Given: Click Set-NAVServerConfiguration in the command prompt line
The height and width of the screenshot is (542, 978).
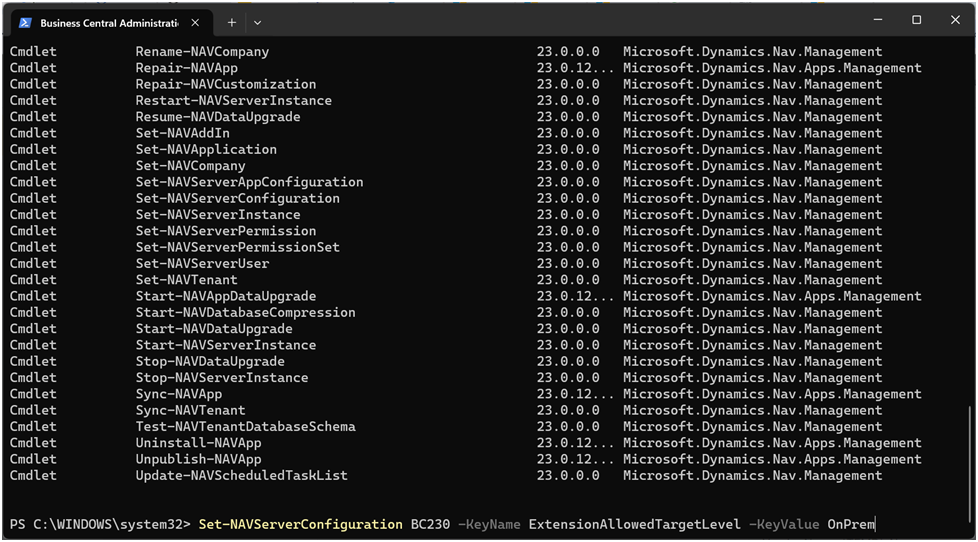Looking at the screenshot, I should tap(300, 525).
